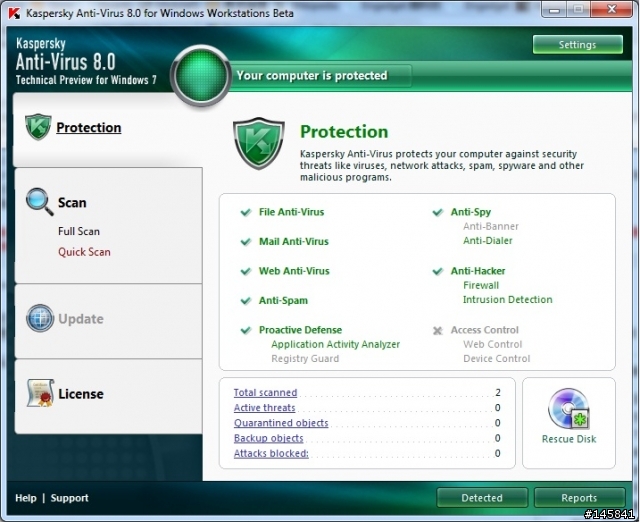Minimize the Kaspersky window
Viewport: 640px width, 522px height.
[554, 9]
